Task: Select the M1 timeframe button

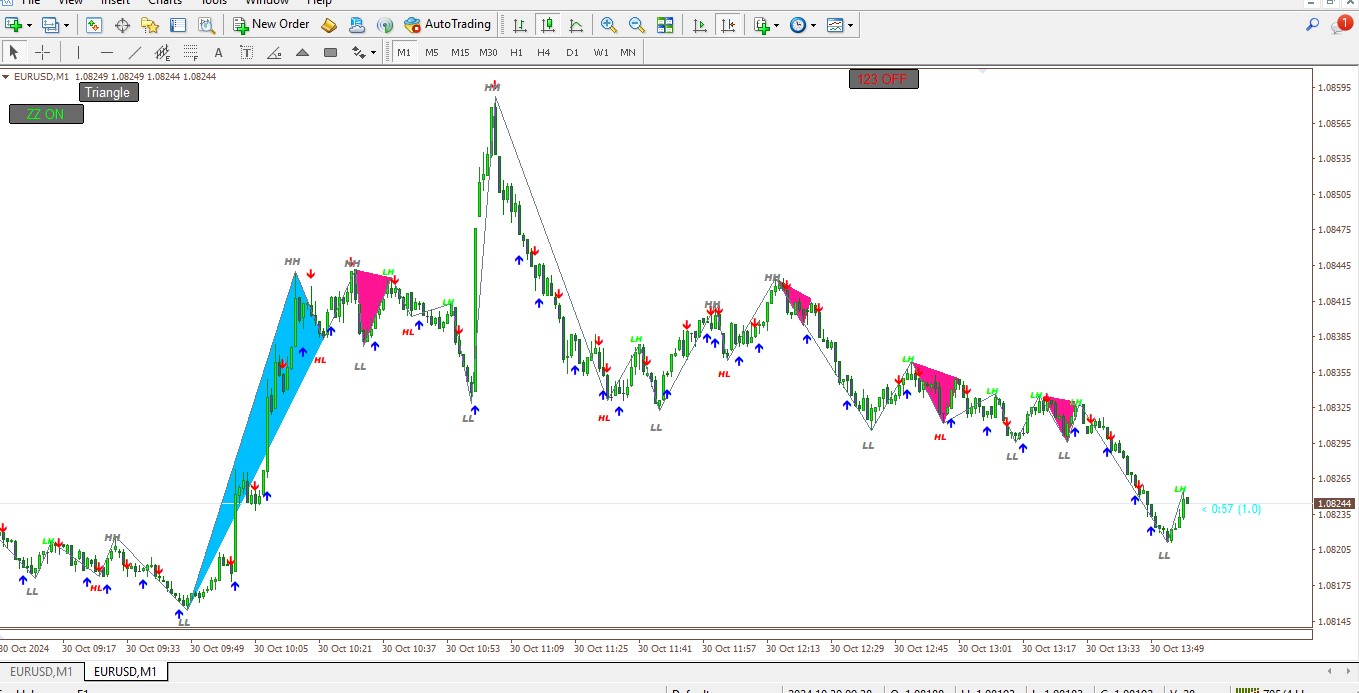Action: tap(404, 52)
